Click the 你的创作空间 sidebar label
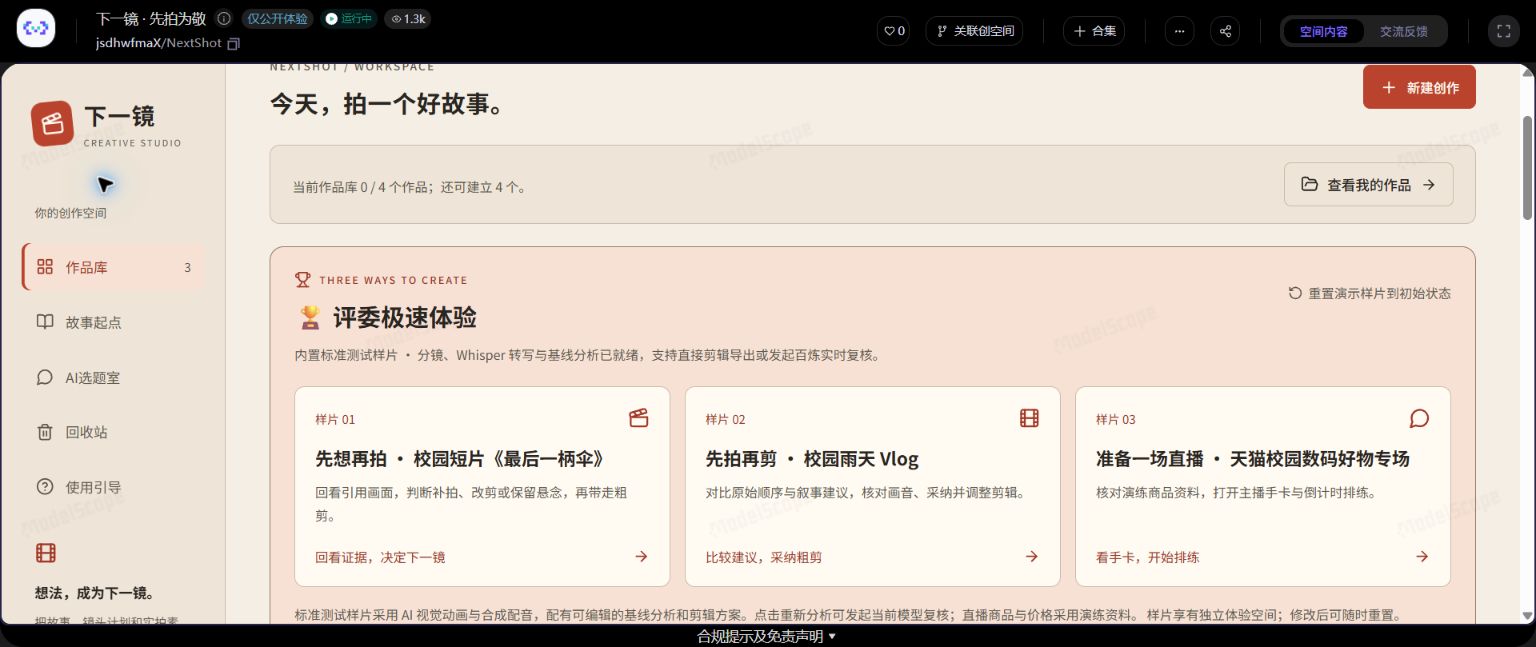 71,213
